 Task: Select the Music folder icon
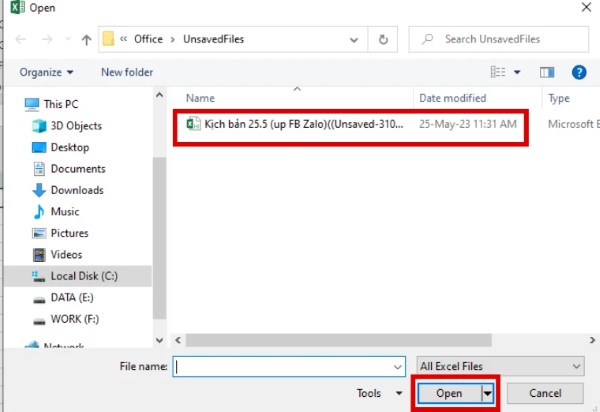(x=39, y=212)
